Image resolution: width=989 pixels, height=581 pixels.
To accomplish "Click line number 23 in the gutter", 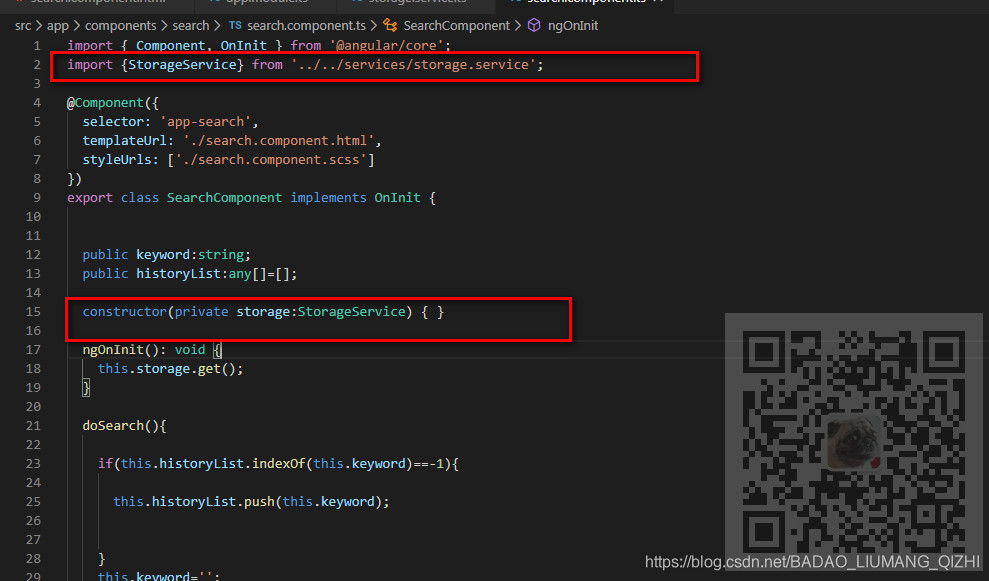I will tap(33, 464).
